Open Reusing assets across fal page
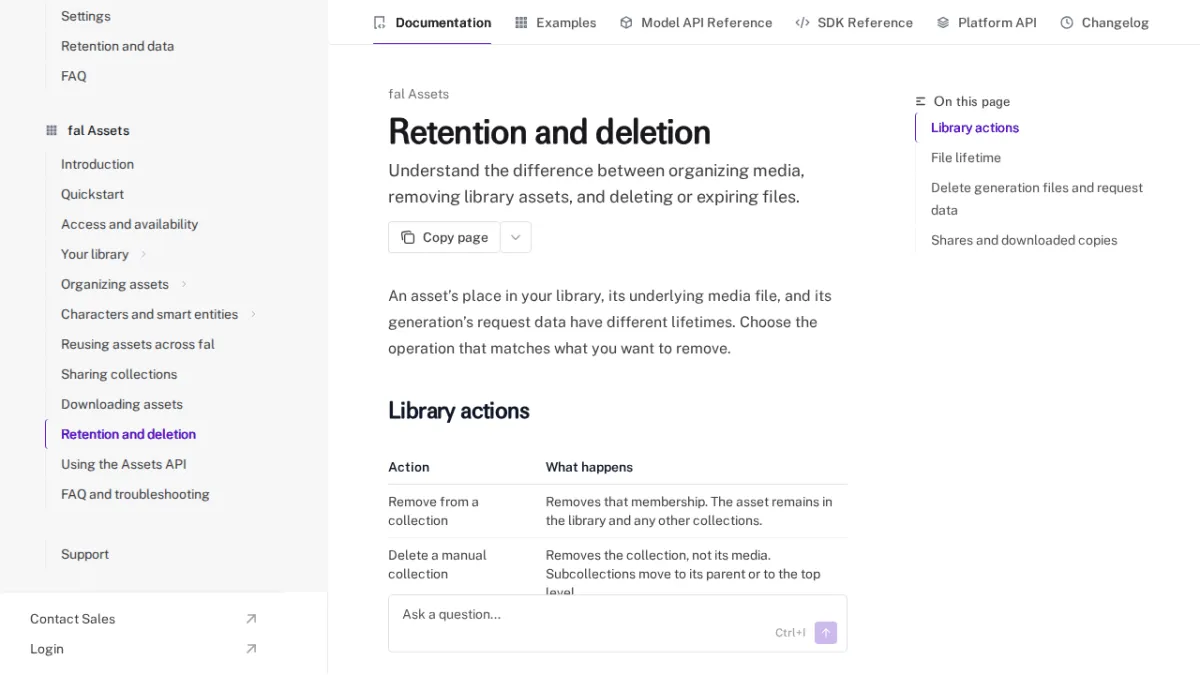This screenshot has width=1200, height=675. coord(138,344)
